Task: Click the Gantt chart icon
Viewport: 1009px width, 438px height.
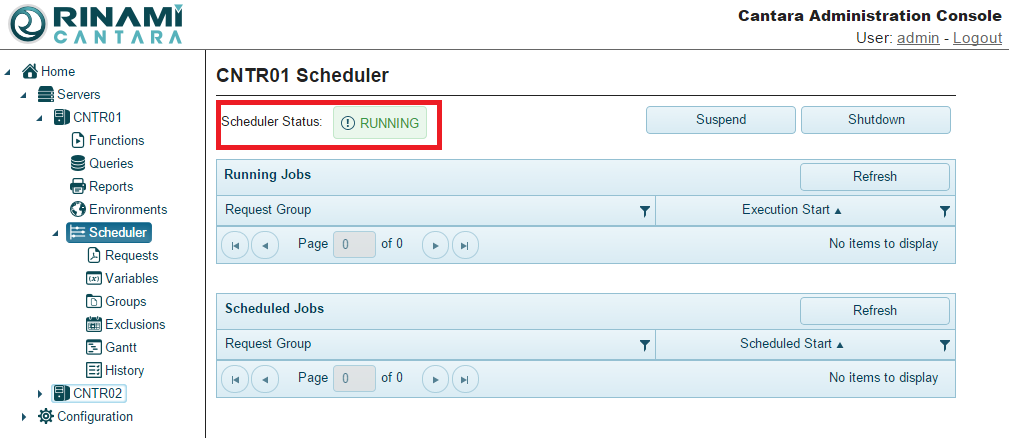Action: coord(94,348)
